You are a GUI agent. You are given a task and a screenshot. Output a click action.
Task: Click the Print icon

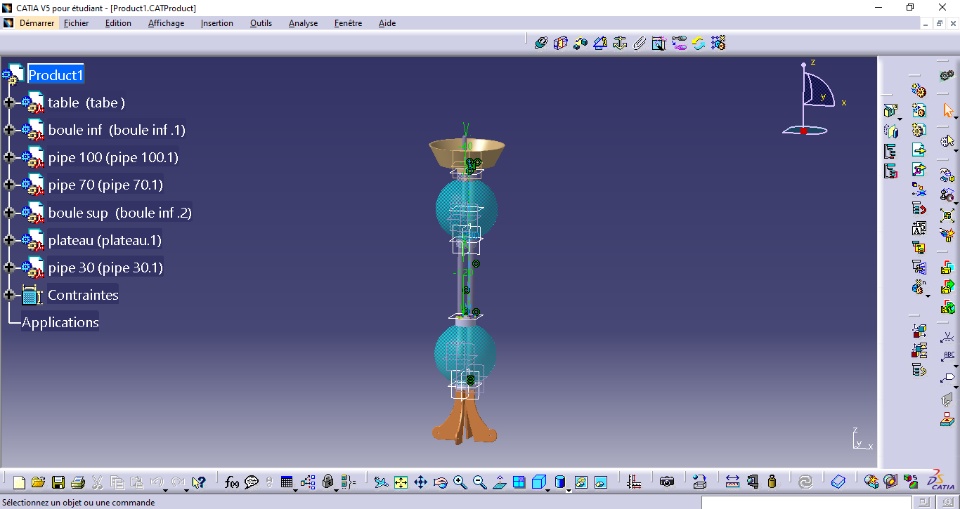tap(78, 483)
